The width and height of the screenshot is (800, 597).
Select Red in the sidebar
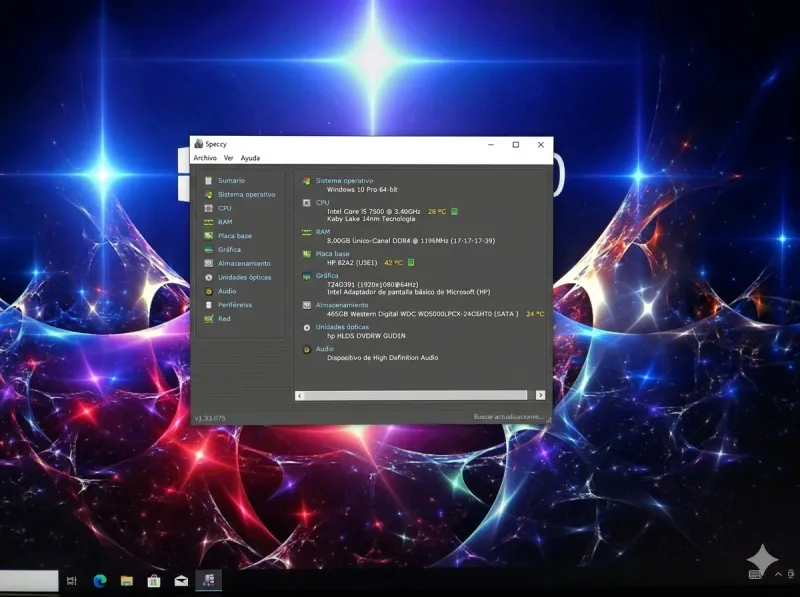pyautogui.click(x=224, y=318)
